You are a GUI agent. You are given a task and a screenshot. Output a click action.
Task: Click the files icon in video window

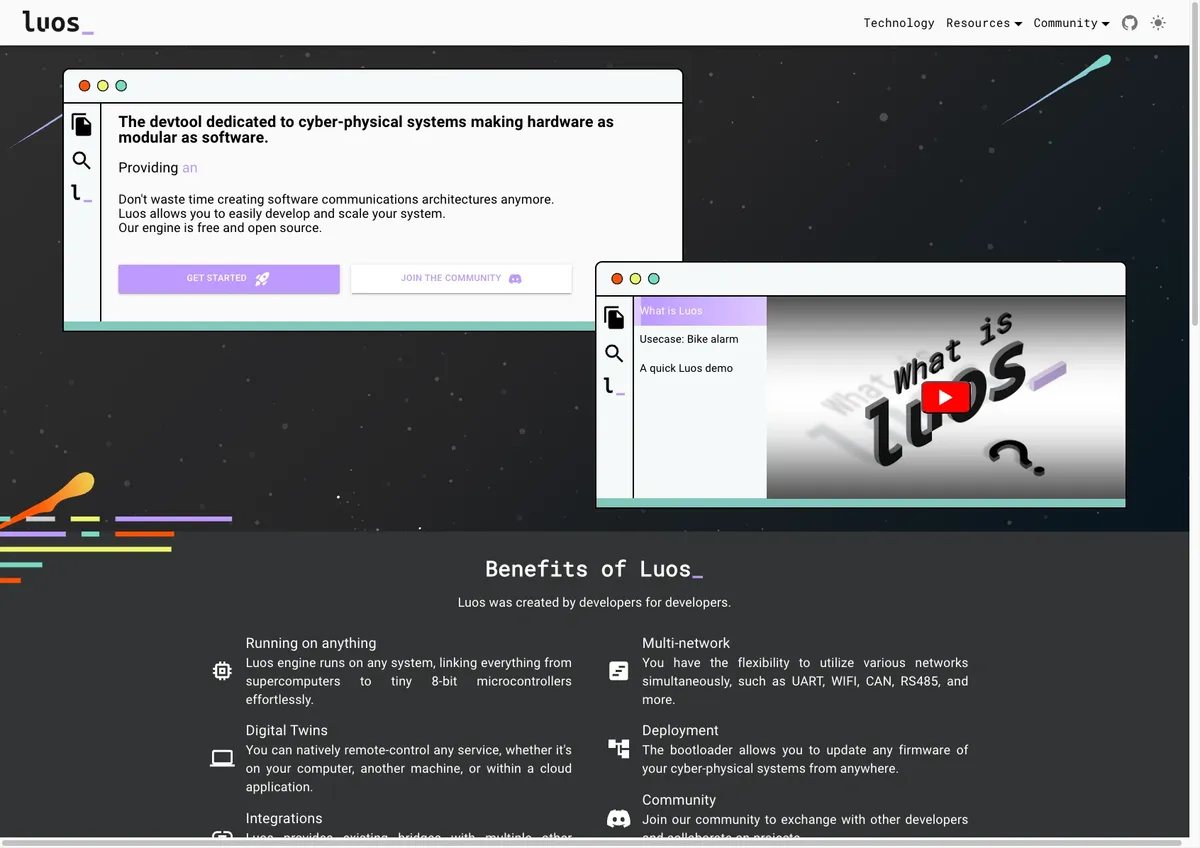coord(614,318)
